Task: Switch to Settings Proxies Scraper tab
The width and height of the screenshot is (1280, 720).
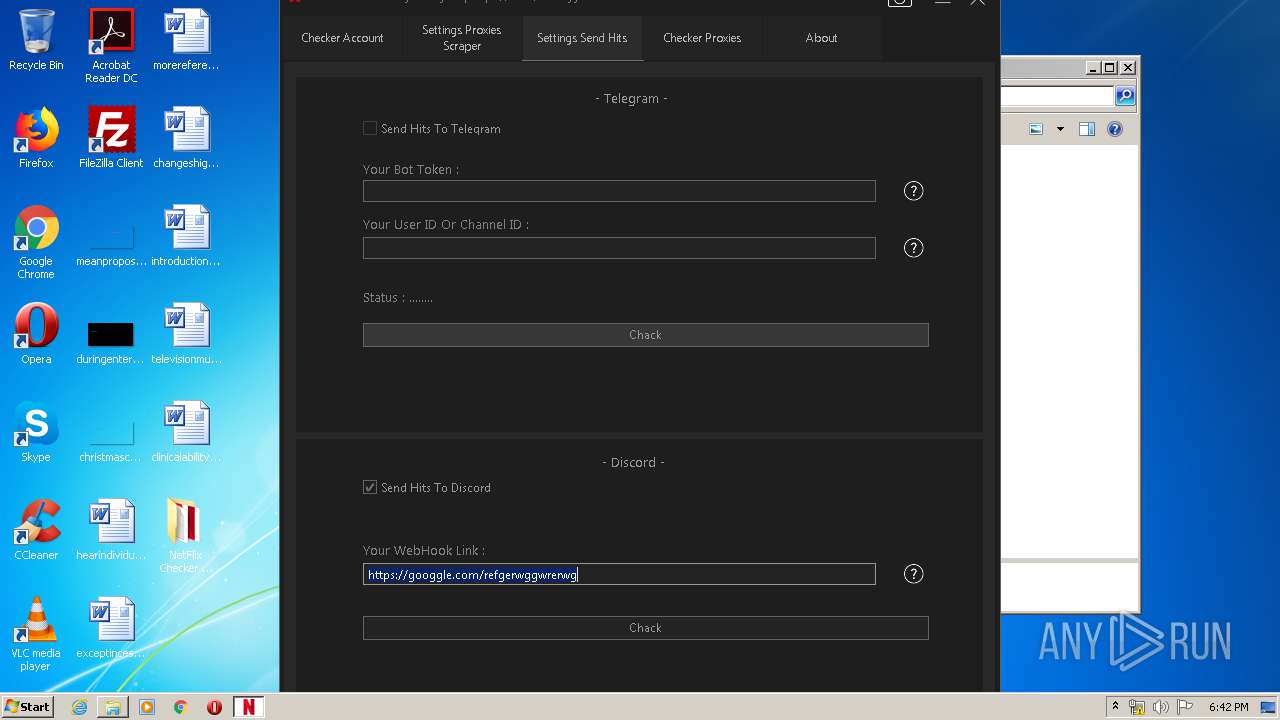Action: pyautogui.click(x=462, y=38)
